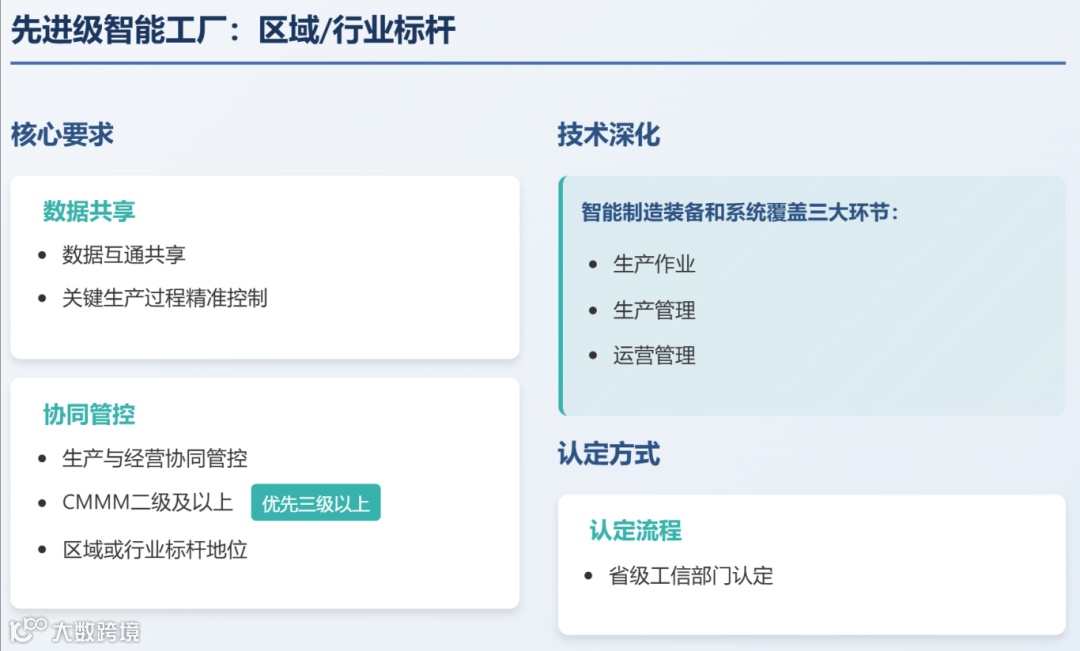The height and width of the screenshot is (651, 1080).
Task: Click the 大数跨境 watermark text
Action: tap(96, 632)
